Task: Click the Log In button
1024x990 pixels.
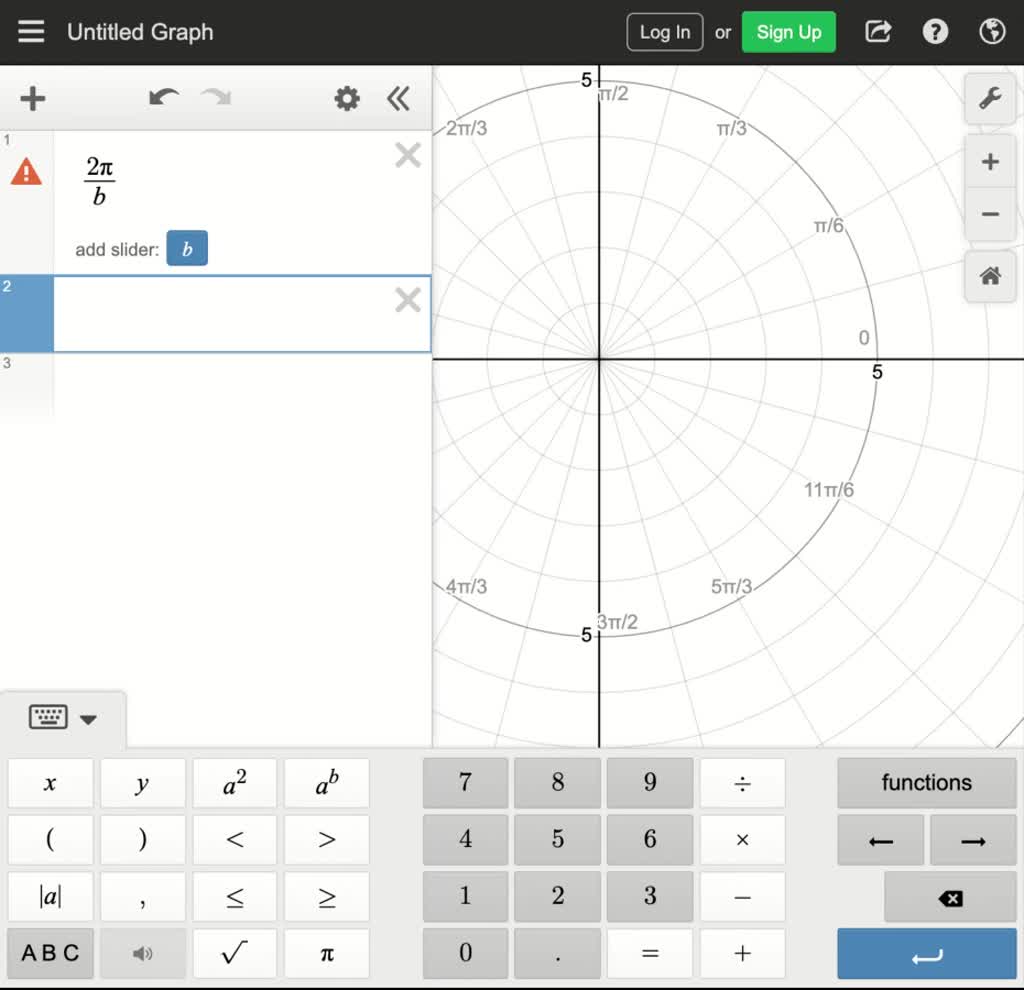Action: tap(665, 32)
